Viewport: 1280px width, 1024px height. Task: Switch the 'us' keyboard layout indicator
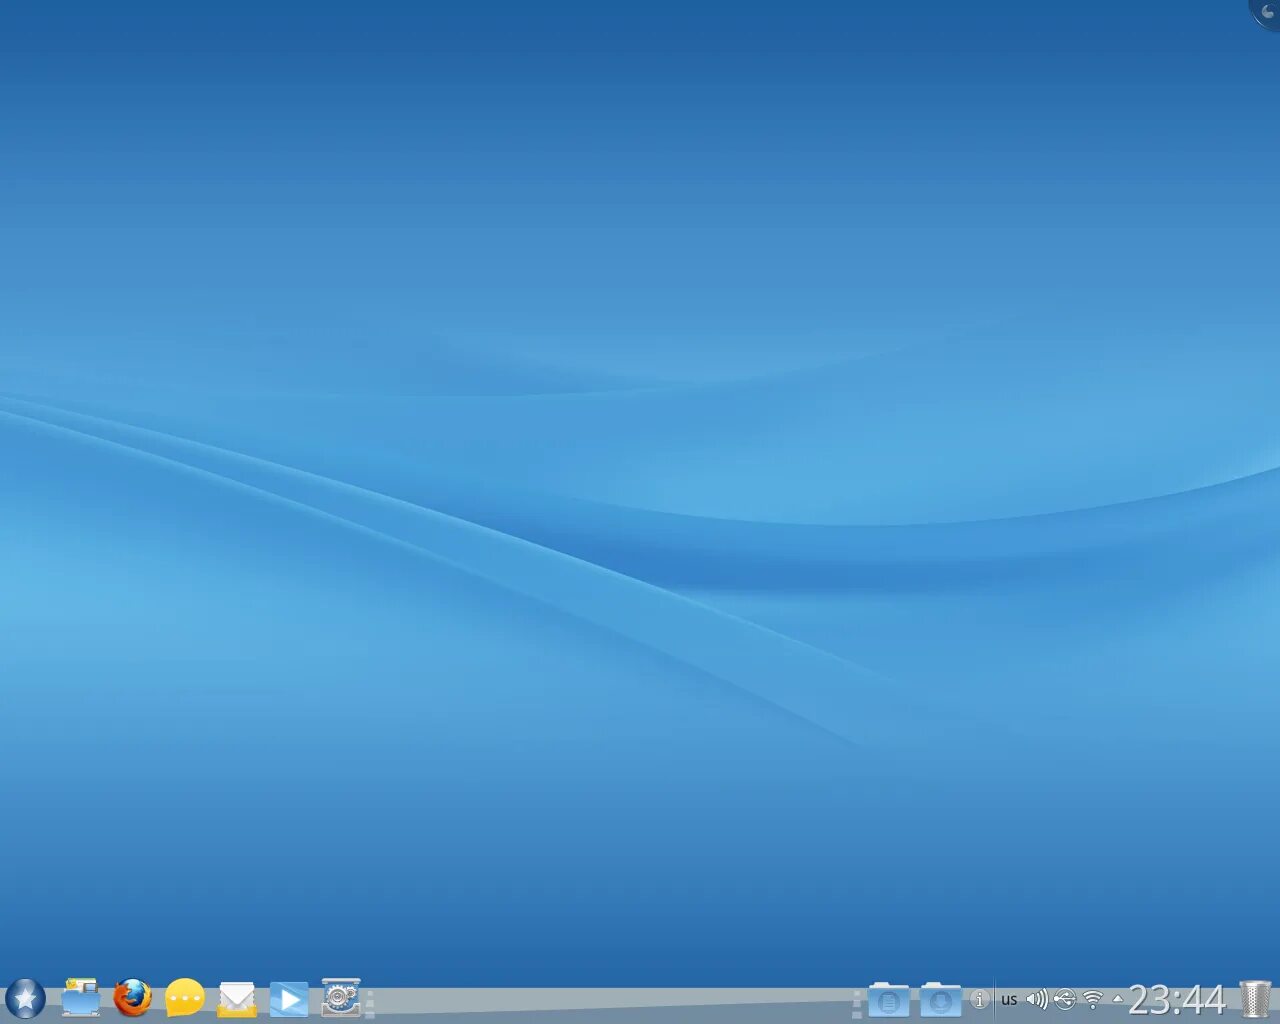click(x=1009, y=999)
